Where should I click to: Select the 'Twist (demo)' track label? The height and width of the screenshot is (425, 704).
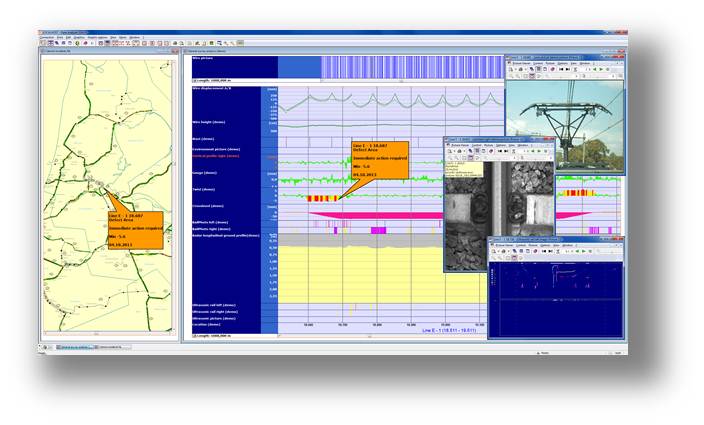204,189
